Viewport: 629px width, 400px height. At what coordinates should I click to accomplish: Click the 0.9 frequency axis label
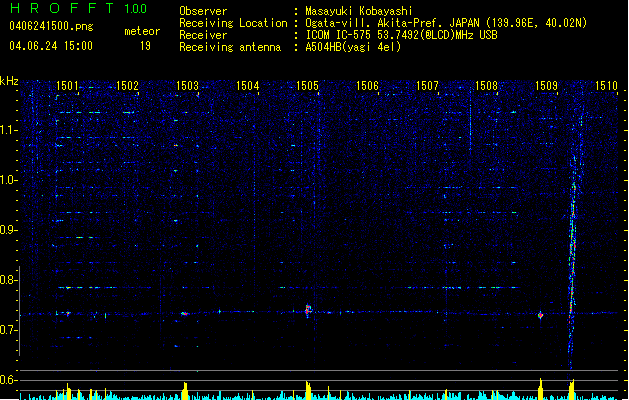(x=8, y=230)
